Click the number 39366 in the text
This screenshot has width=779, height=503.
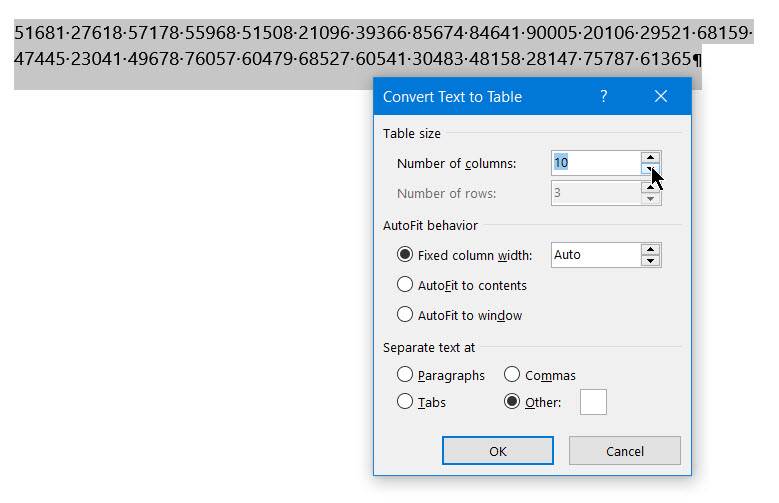(381, 33)
